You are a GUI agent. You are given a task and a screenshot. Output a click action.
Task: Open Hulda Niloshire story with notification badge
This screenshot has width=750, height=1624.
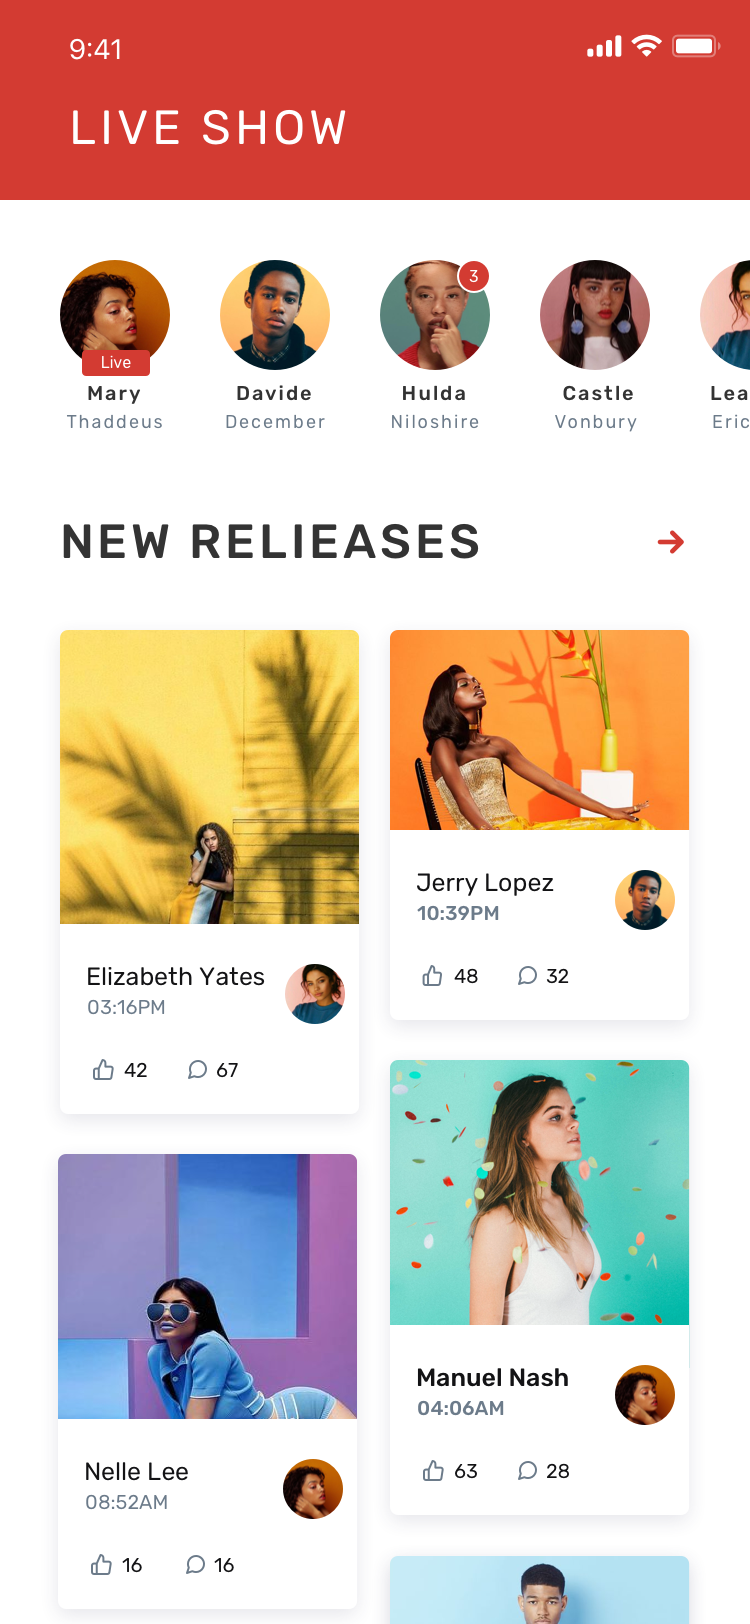tap(435, 315)
